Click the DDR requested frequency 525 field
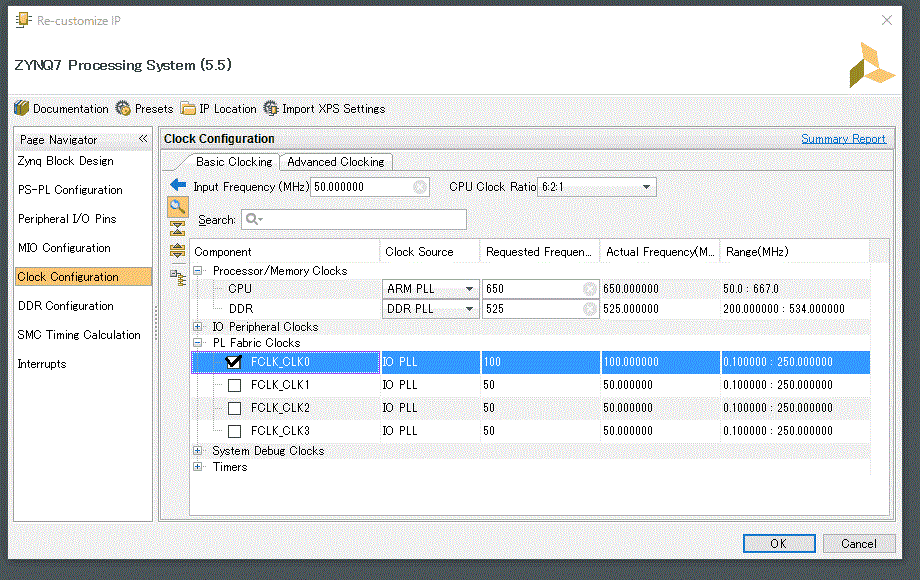 click(540, 309)
